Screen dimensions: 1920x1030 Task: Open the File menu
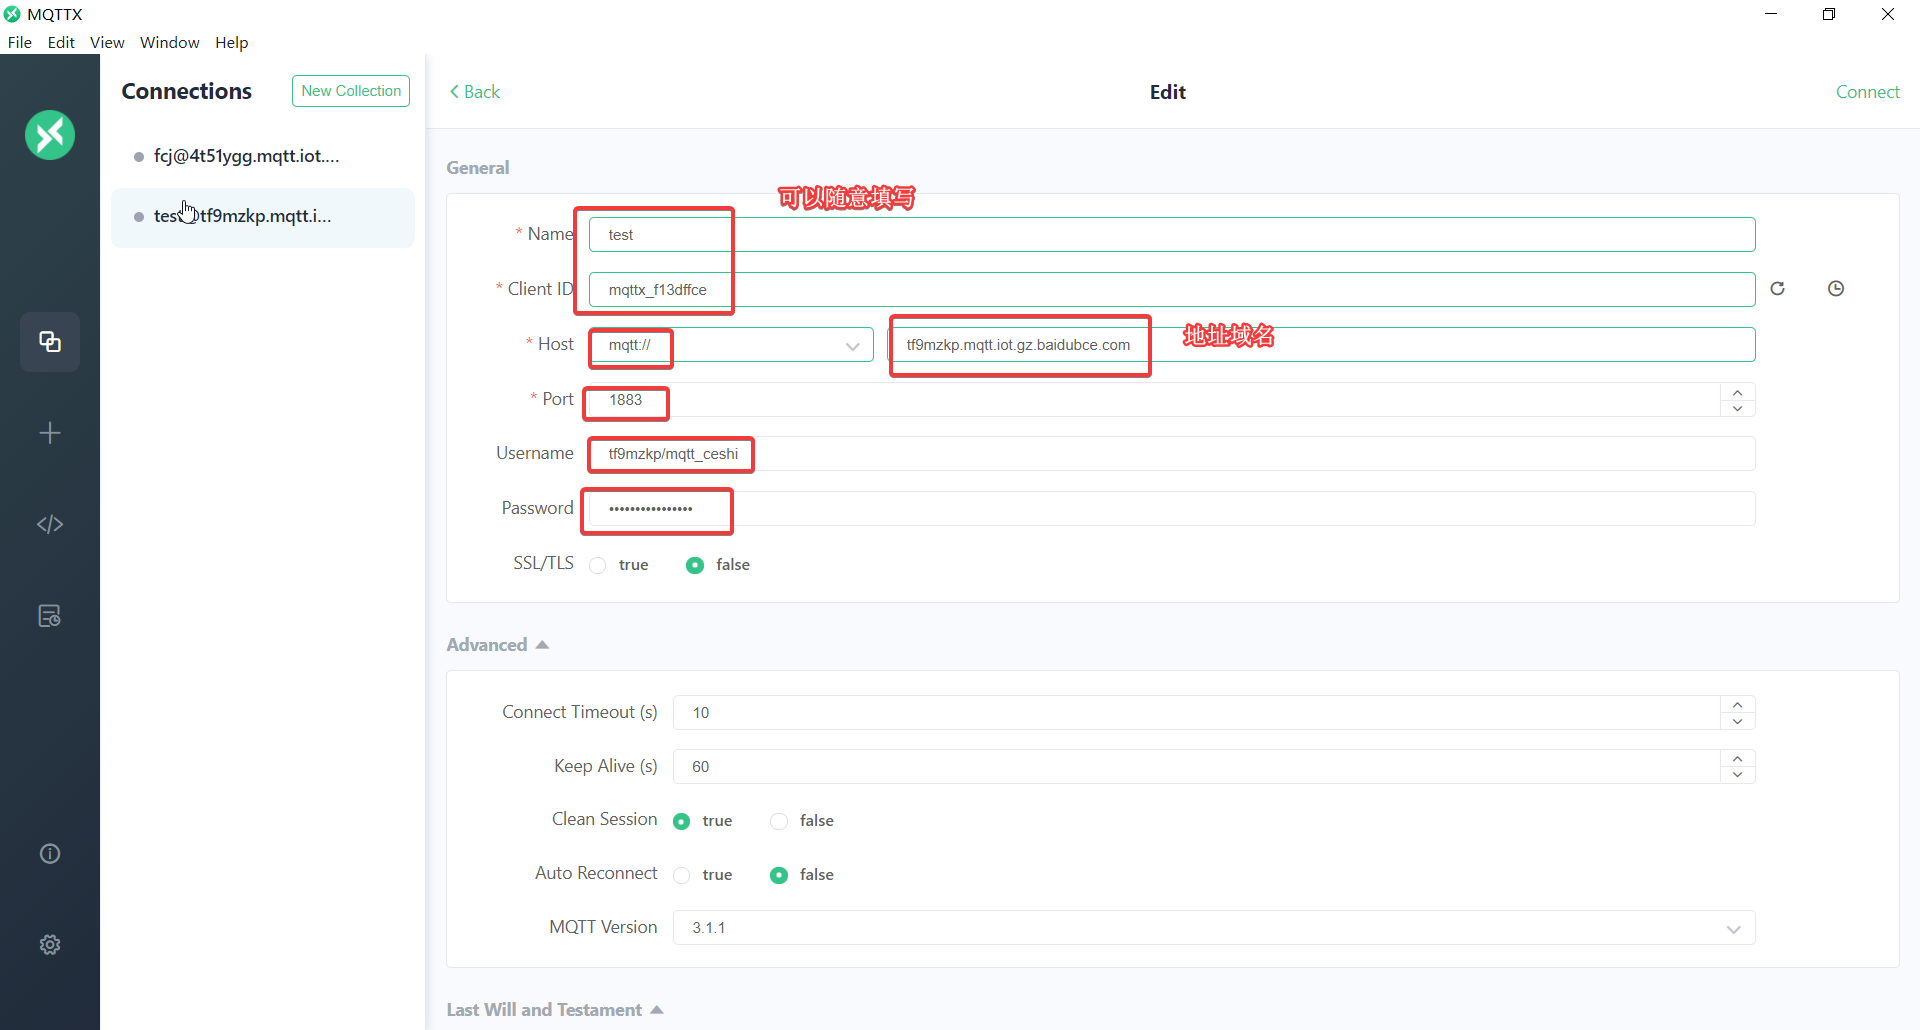(x=20, y=42)
